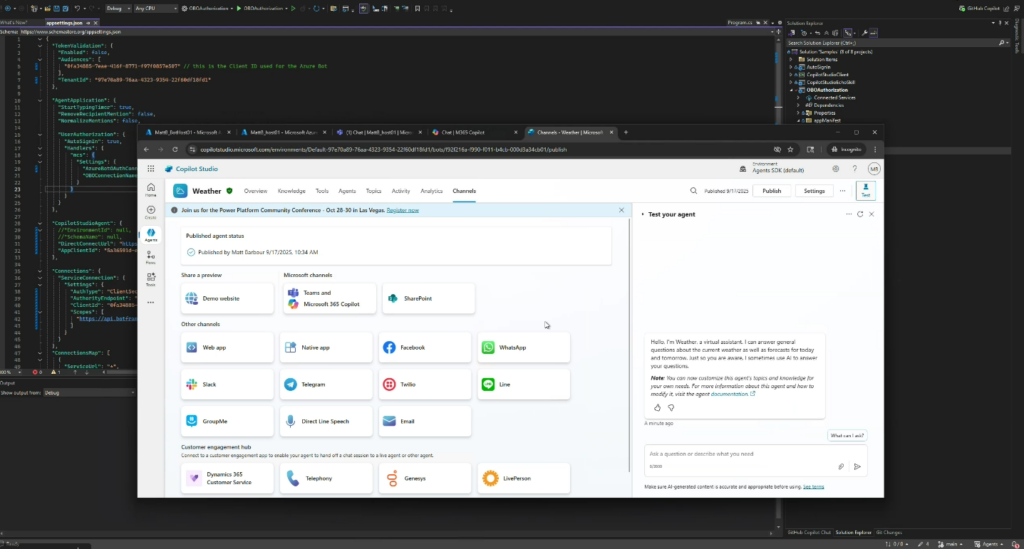Open the Telephony engagement hub
Viewport: 1024px width, 549px height.
pyautogui.click(x=326, y=478)
